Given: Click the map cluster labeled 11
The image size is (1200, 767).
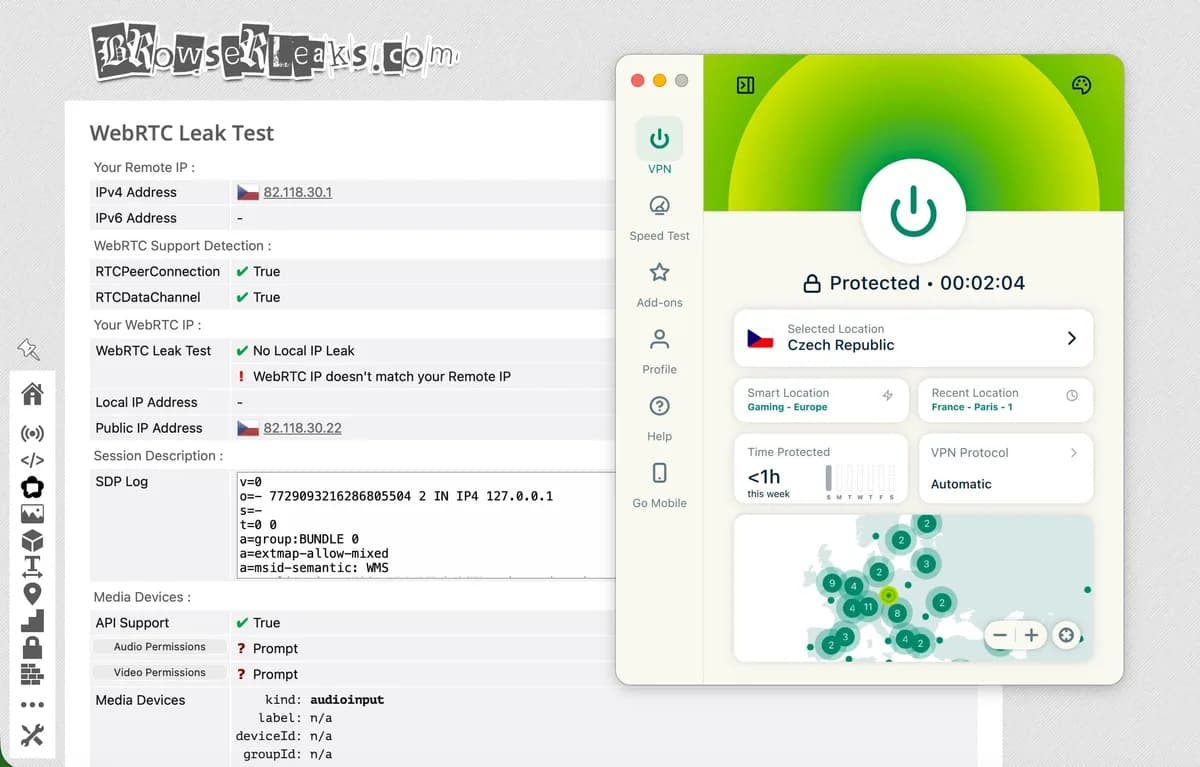Looking at the screenshot, I should point(868,607).
